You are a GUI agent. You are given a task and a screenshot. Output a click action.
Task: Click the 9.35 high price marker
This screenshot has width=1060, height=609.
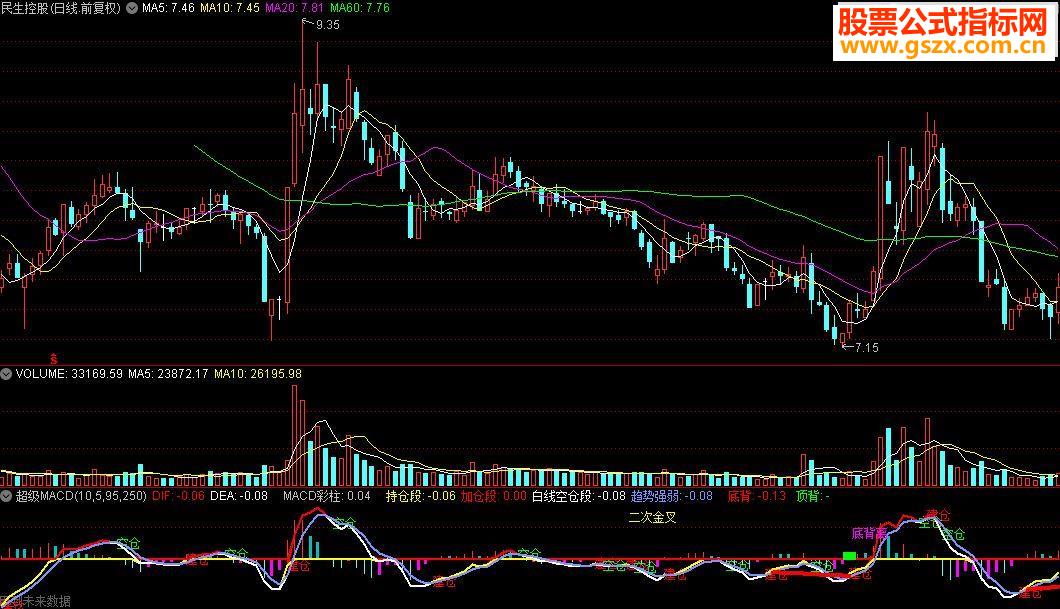327,25
